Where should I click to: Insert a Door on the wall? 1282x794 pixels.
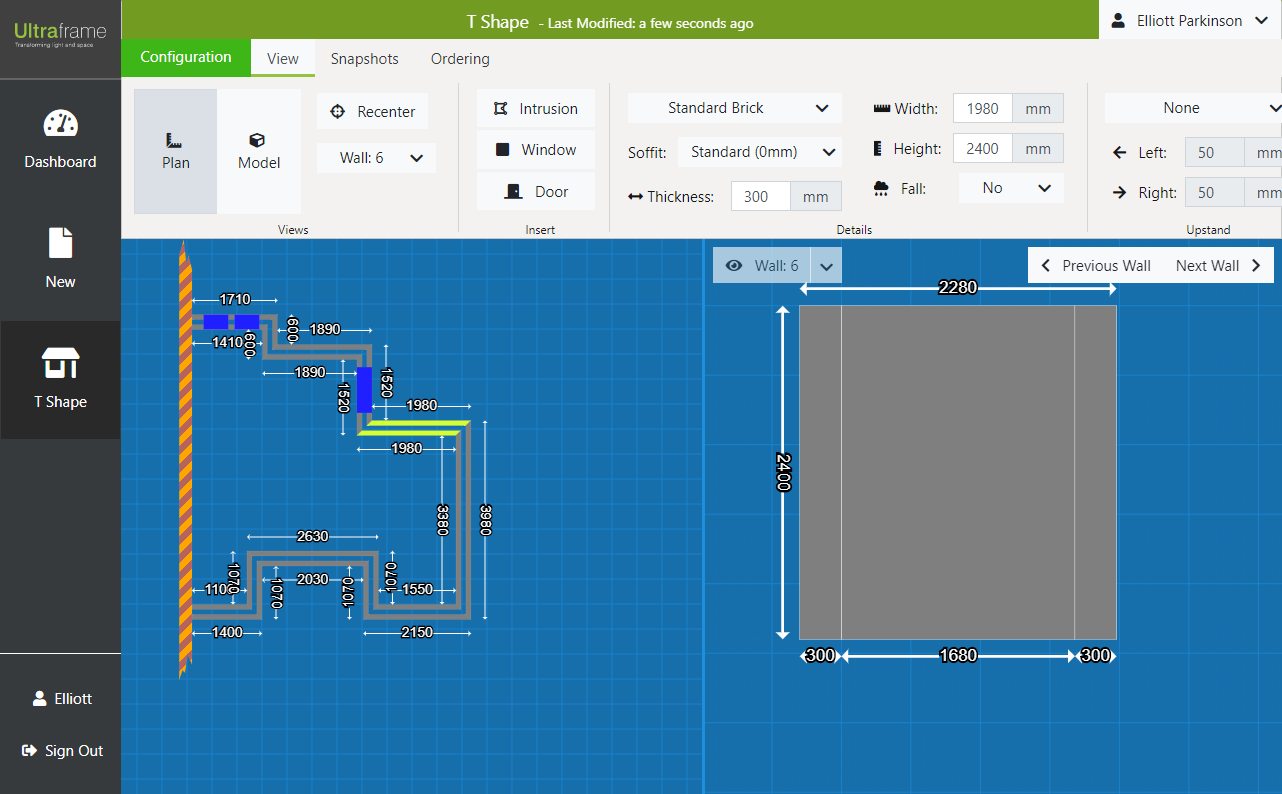536,192
